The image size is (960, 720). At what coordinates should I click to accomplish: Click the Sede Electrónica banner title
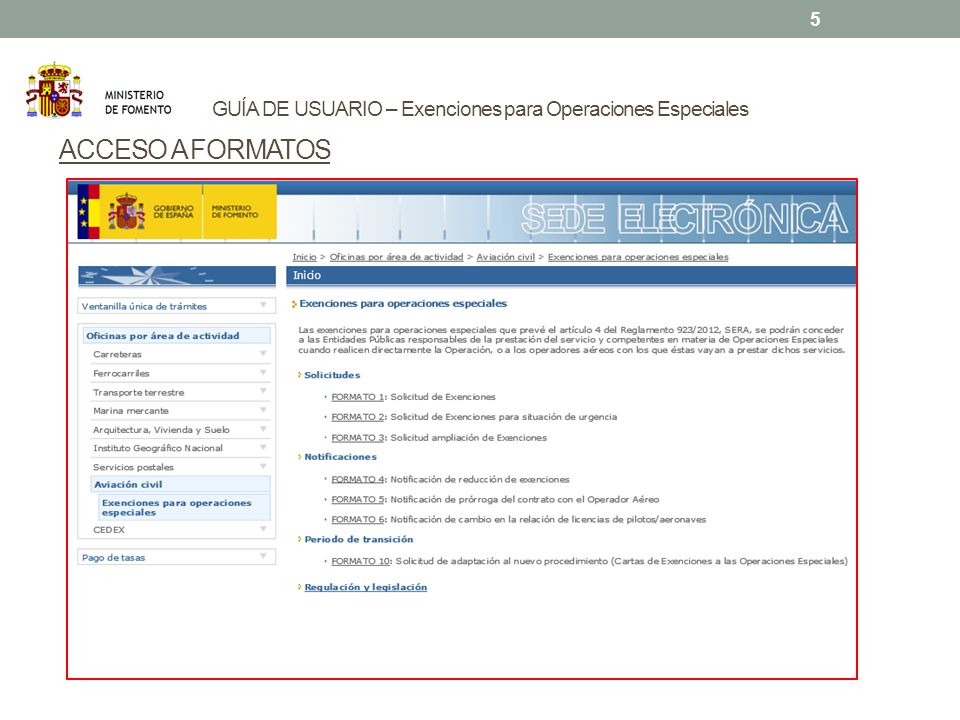pyautogui.click(x=684, y=219)
